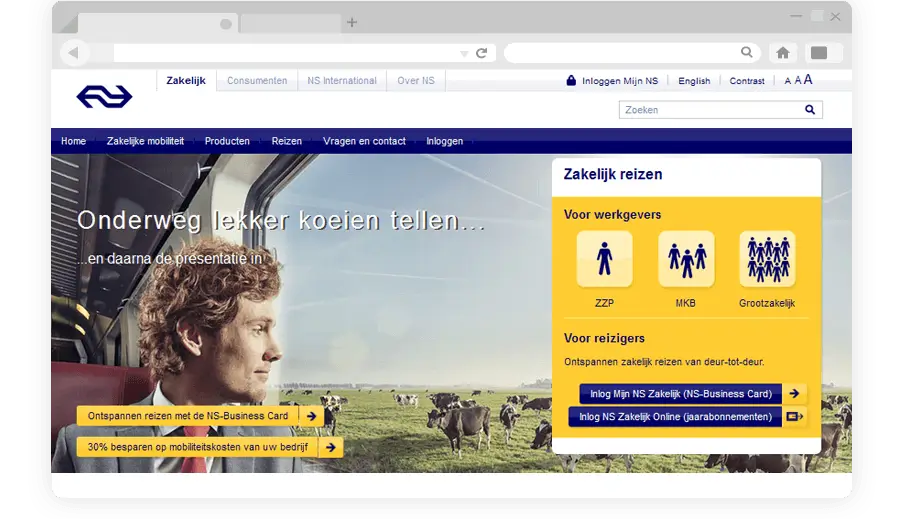Toggle the Contrast mode link
This screenshot has height=519, width=900.
pos(747,81)
